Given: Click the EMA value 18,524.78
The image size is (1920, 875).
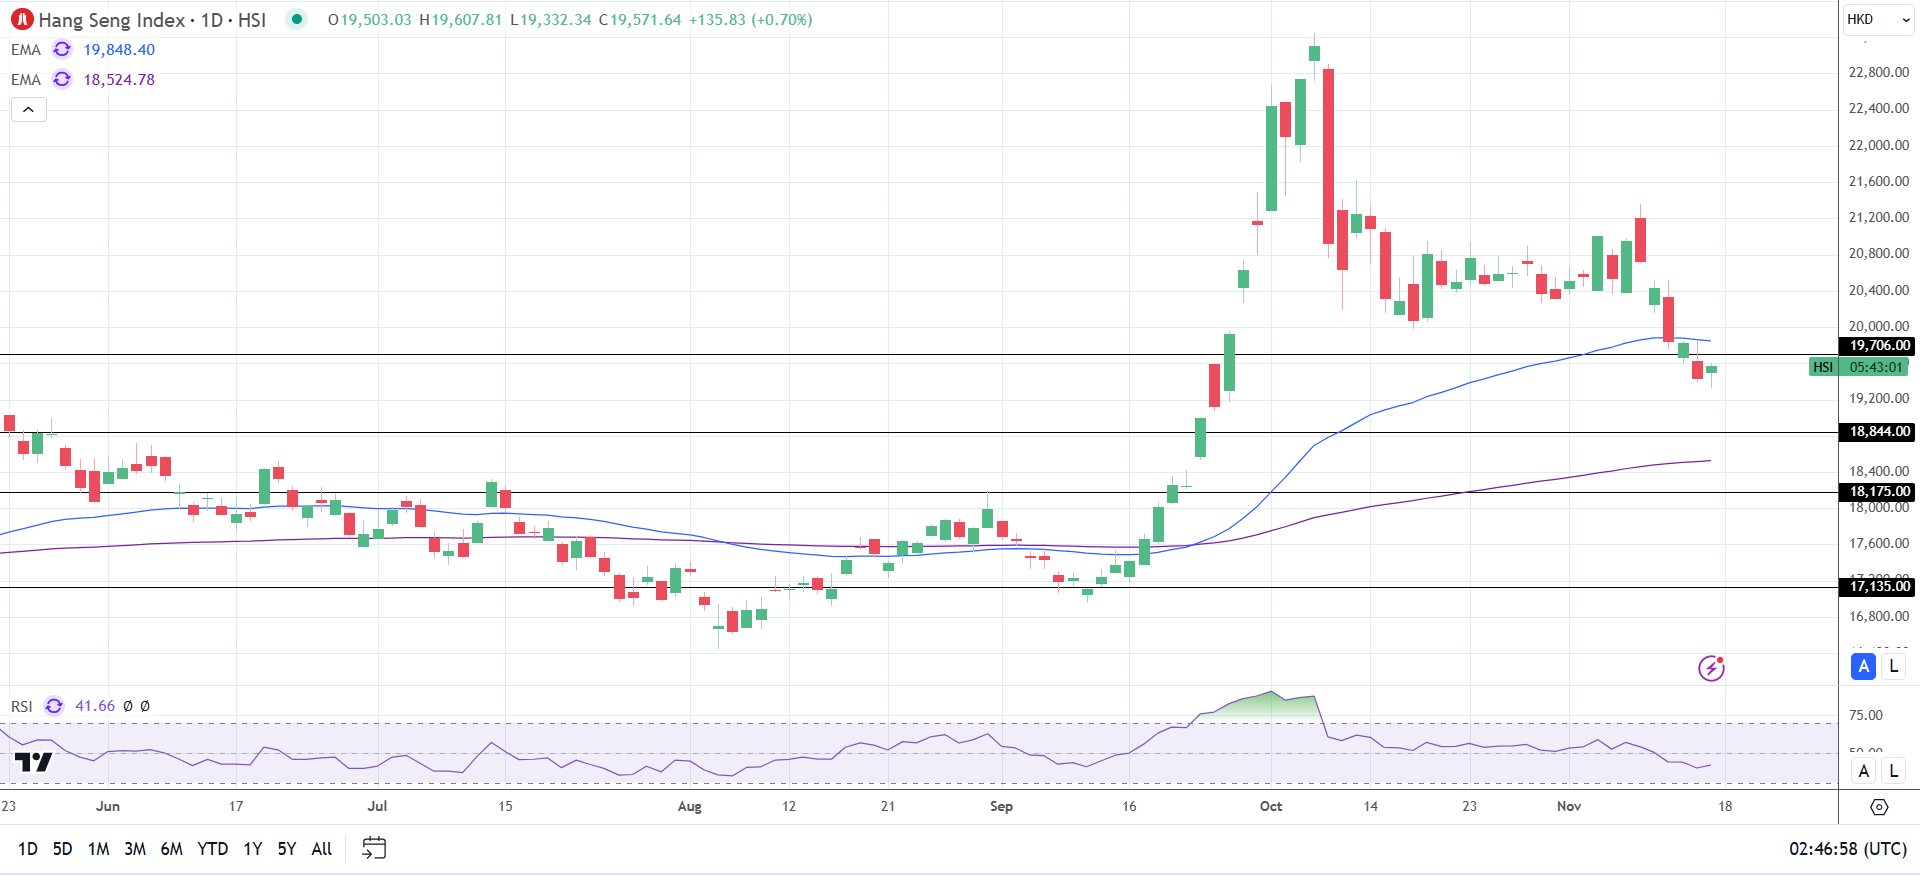Looking at the screenshot, I should pos(119,80).
